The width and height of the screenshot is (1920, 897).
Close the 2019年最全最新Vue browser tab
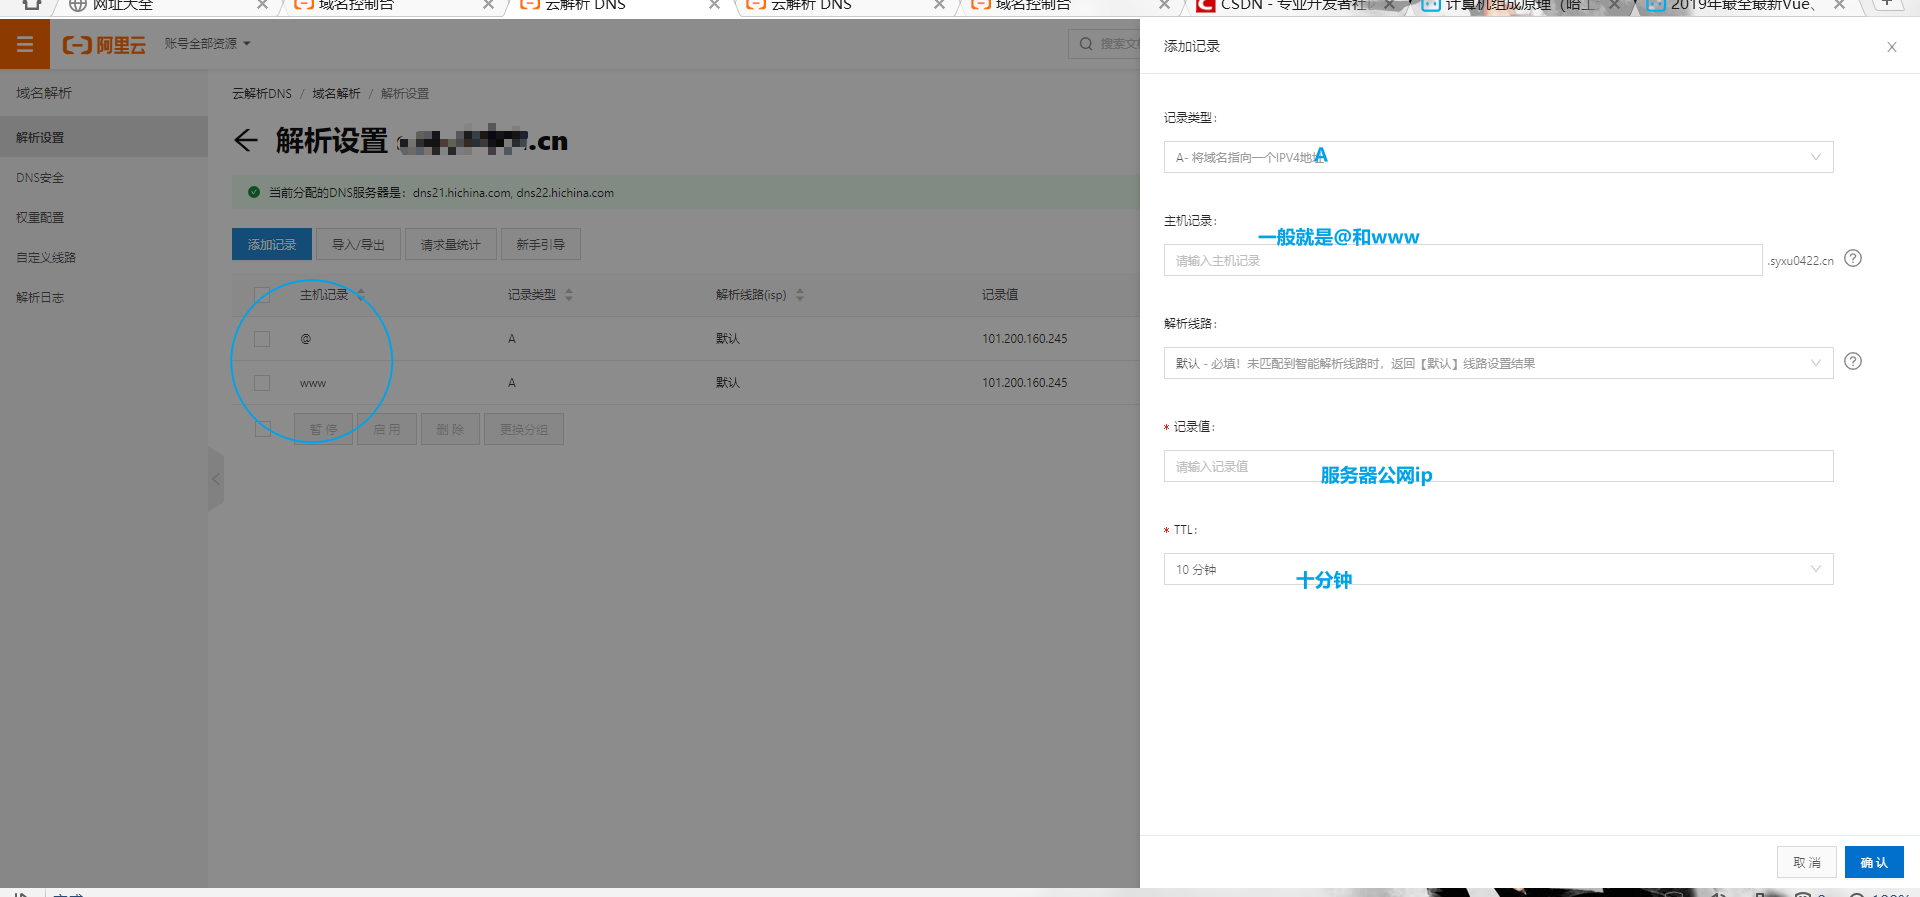point(1839,5)
